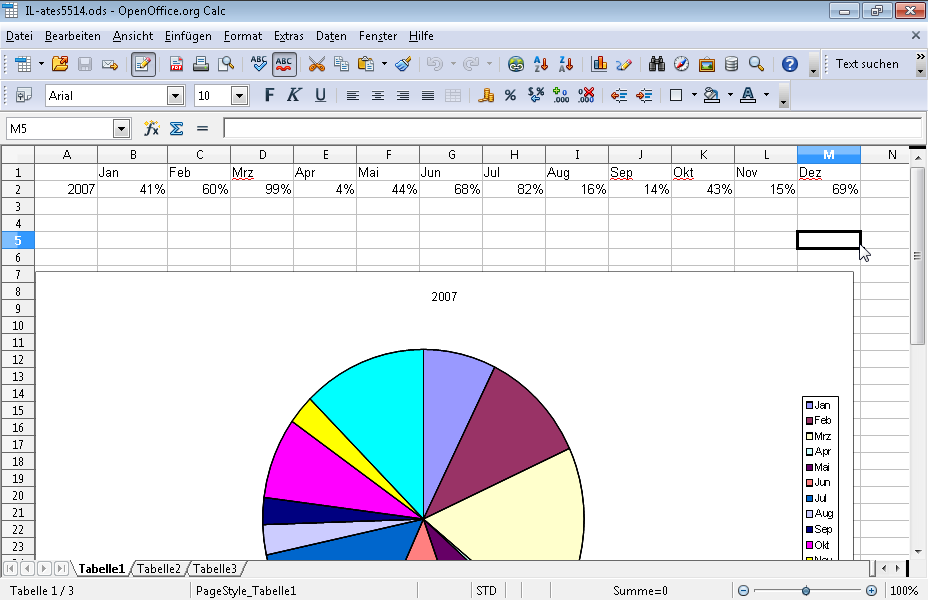This screenshot has height=600, width=928.
Task: Click the New spreadsheet icon
Action: coord(23,64)
